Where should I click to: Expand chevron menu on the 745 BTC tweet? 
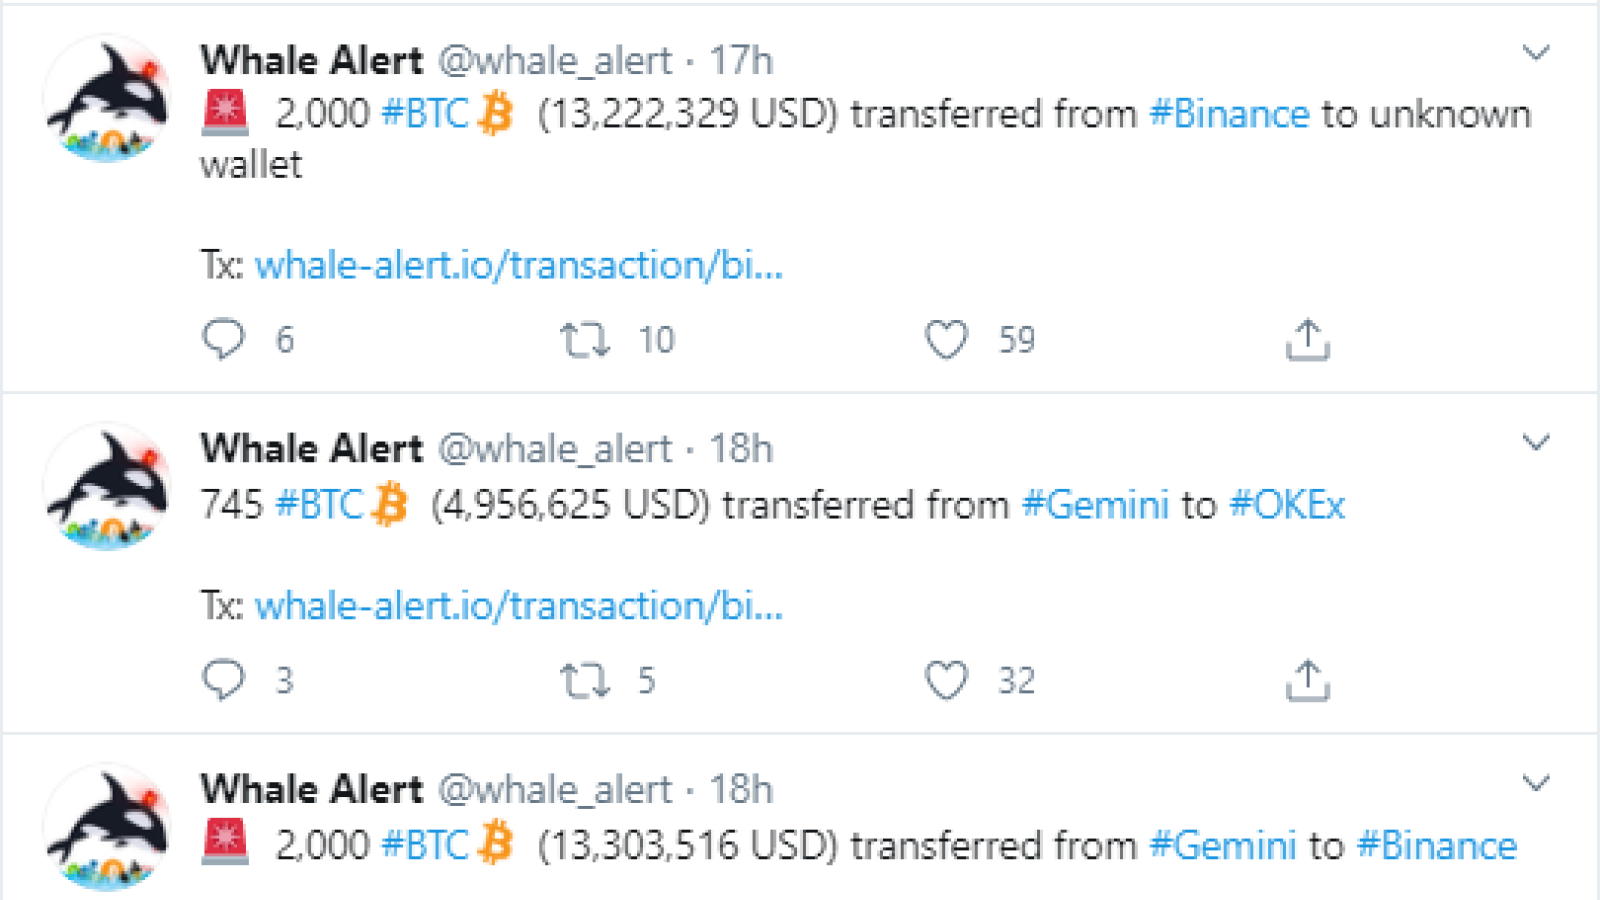tap(1536, 441)
